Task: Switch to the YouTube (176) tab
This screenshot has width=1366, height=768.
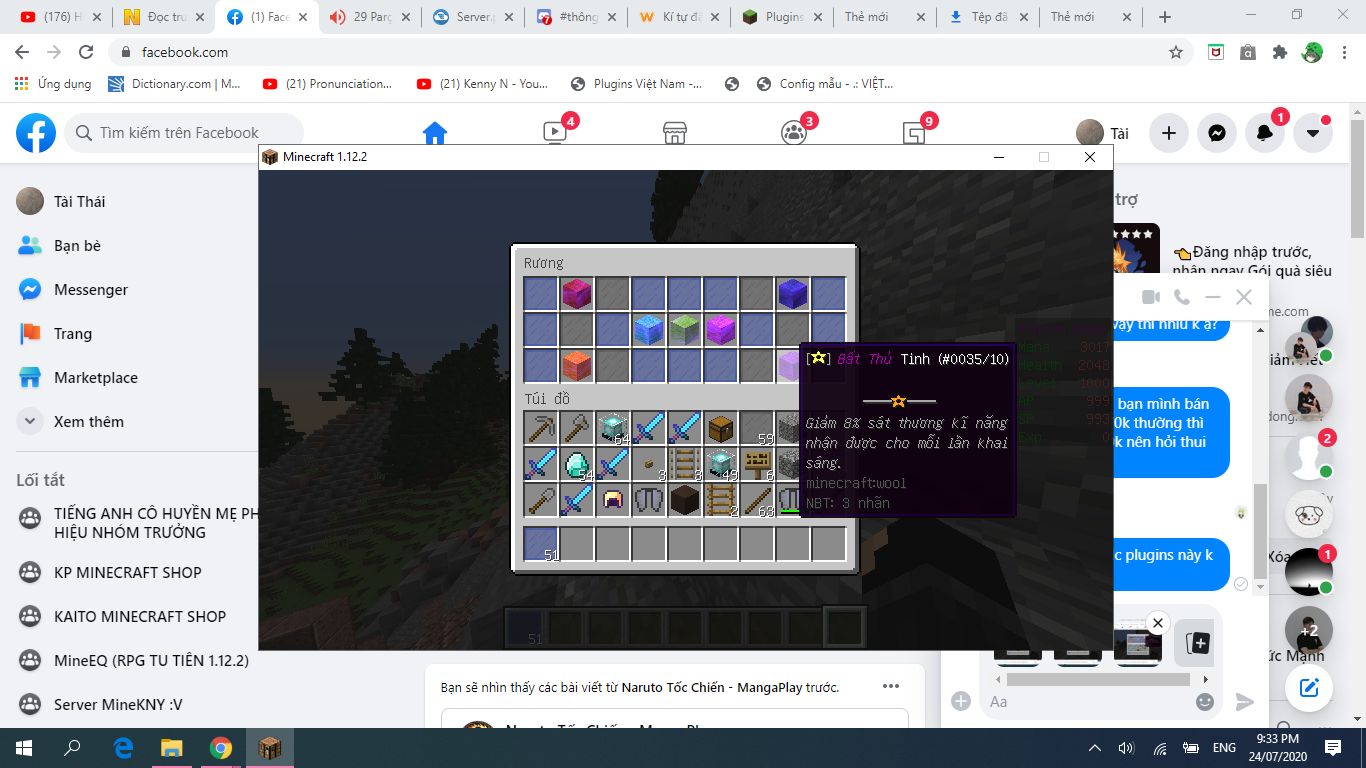Action: (x=61, y=17)
